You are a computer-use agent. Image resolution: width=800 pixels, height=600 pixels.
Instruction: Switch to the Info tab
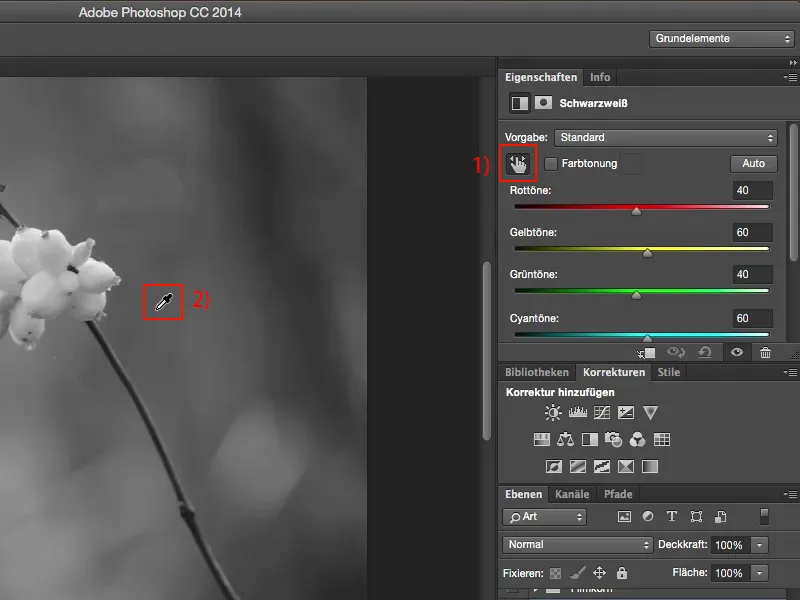click(600, 77)
